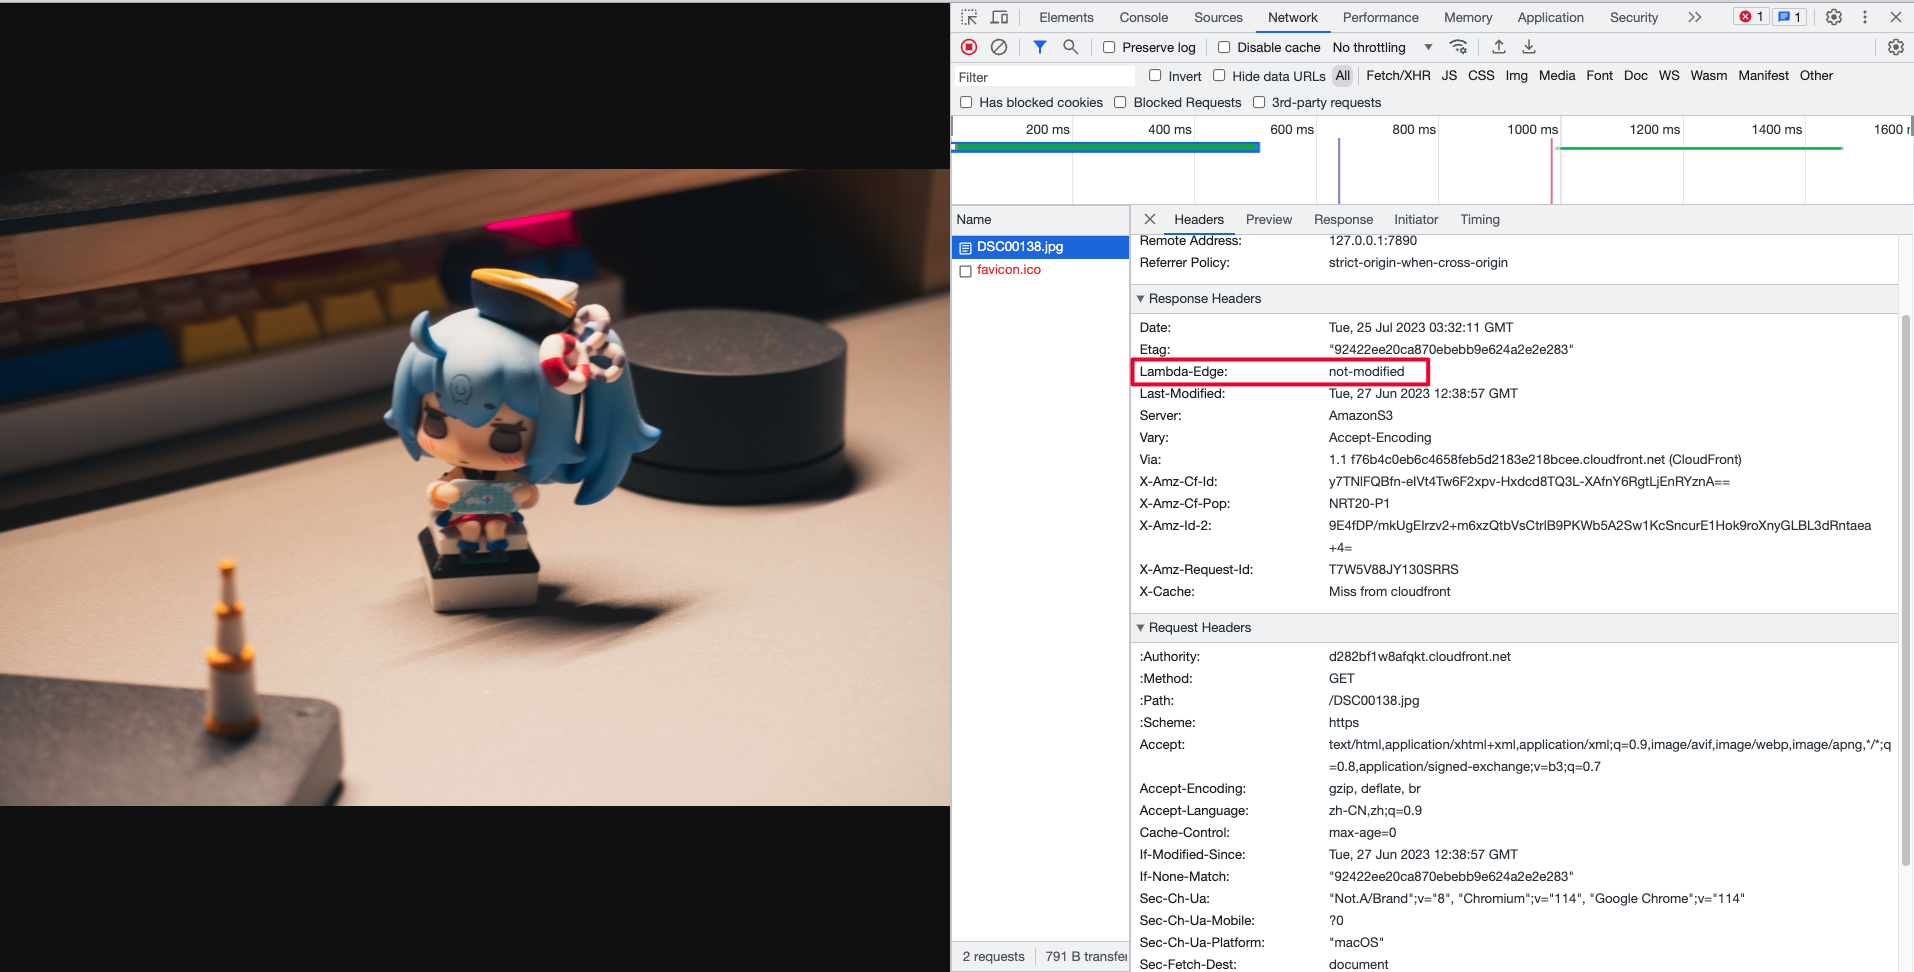Switch to the Elements tab
The height and width of the screenshot is (972, 1914).
coord(1066,17)
